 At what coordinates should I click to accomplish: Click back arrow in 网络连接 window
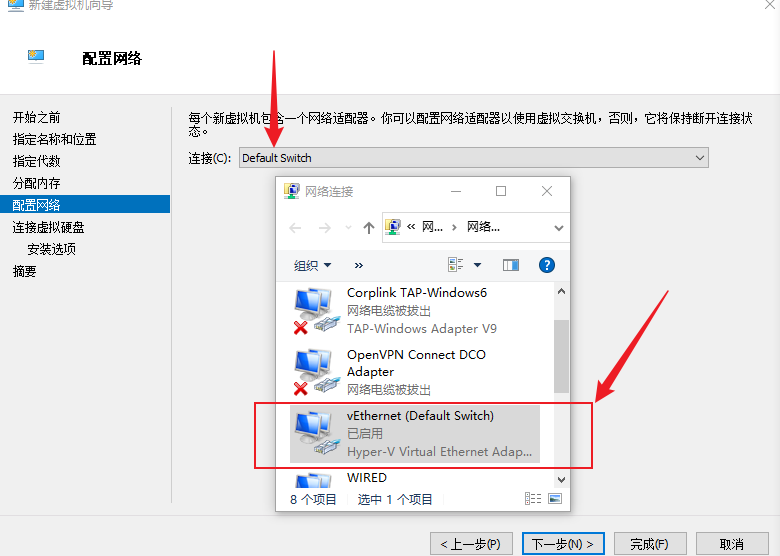pos(295,228)
